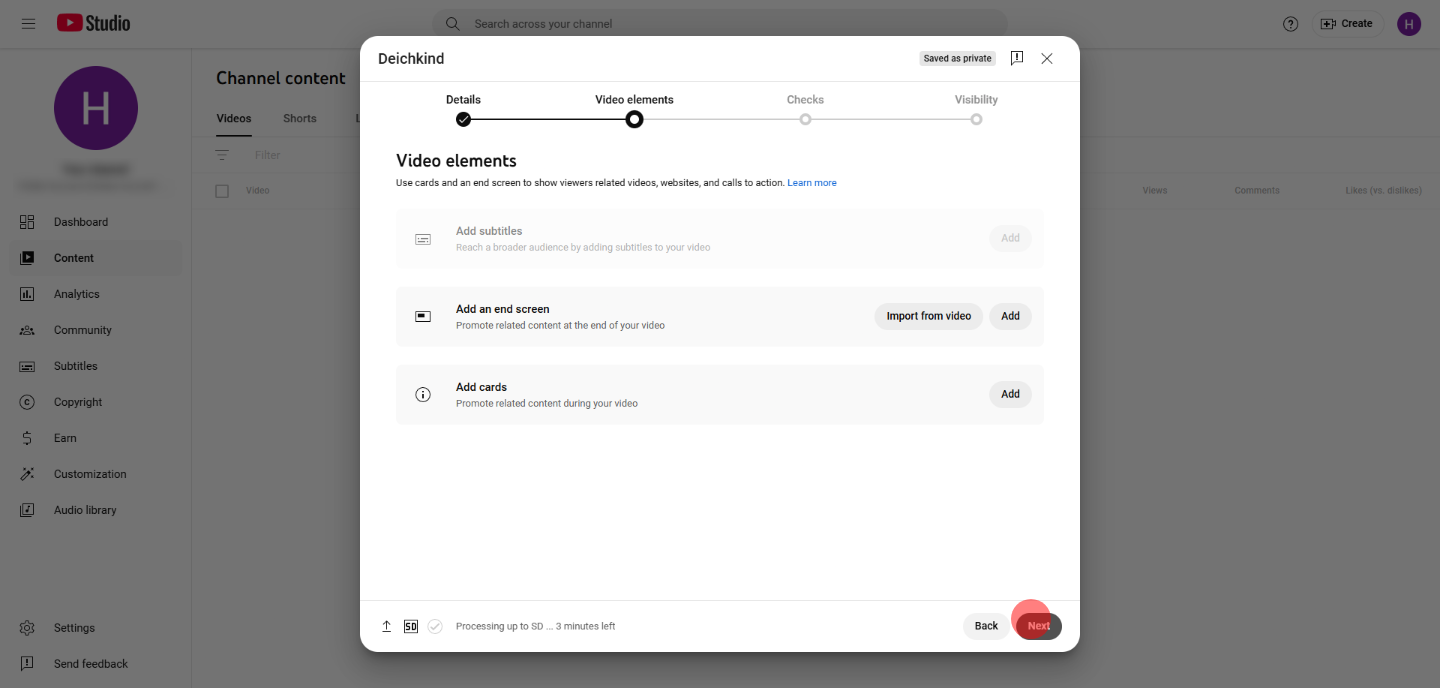This screenshot has height=688, width=1440.
Task: Click the YouTube Studio logo
Action: click(93, 23)
